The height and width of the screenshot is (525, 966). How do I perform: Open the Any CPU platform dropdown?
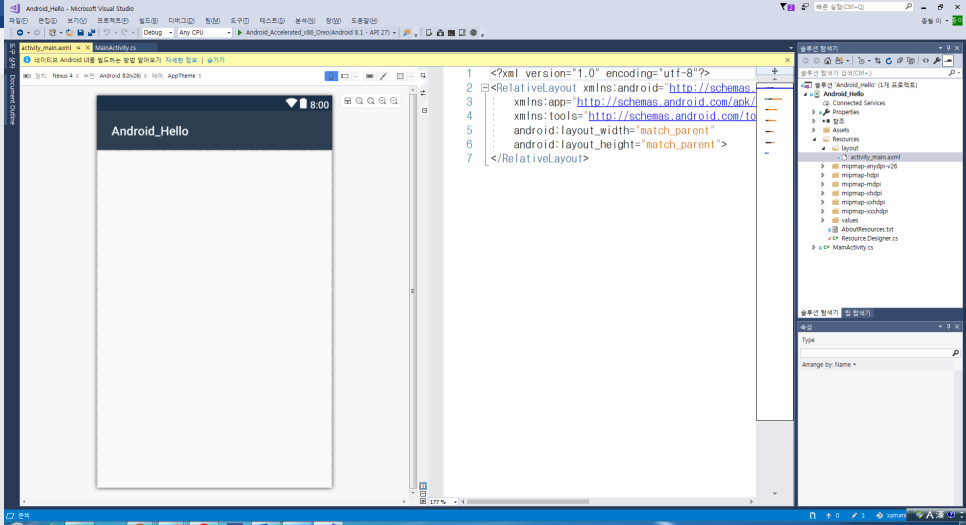(x=204, y=33)
